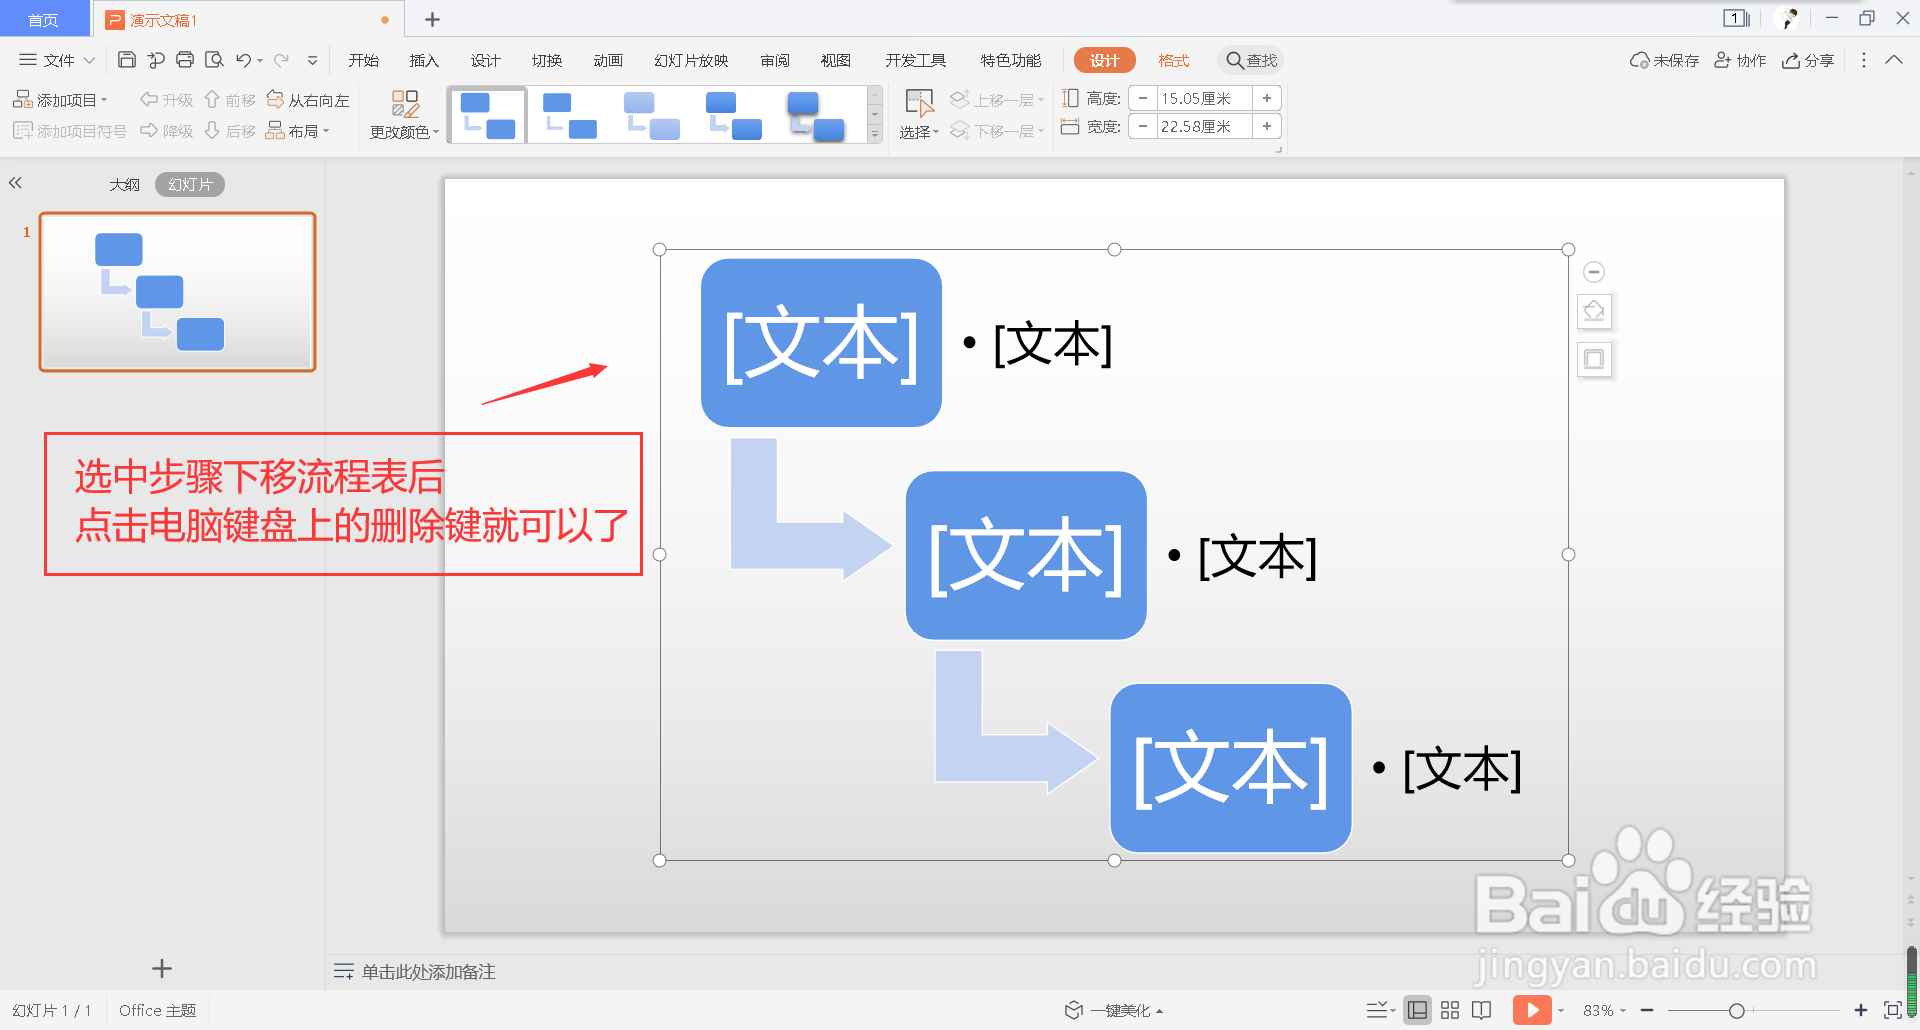This screenshot has width=1920, height=1030.
Task: Open the 更改颜色 color change tool
Action: [x=404, y=112]
